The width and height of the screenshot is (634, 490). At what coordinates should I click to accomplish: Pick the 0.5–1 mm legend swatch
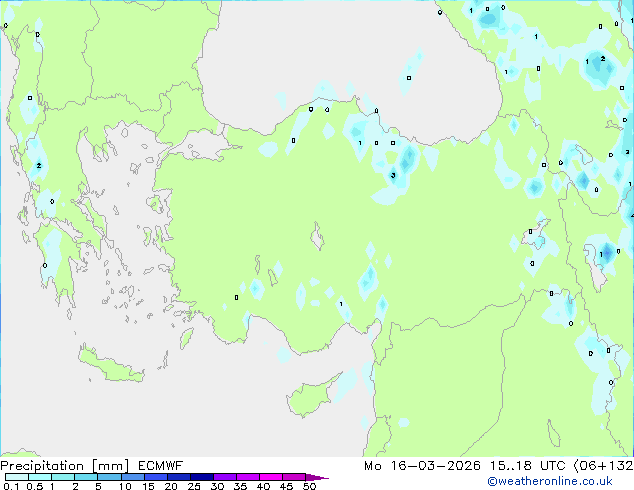[x=40, y=477]
